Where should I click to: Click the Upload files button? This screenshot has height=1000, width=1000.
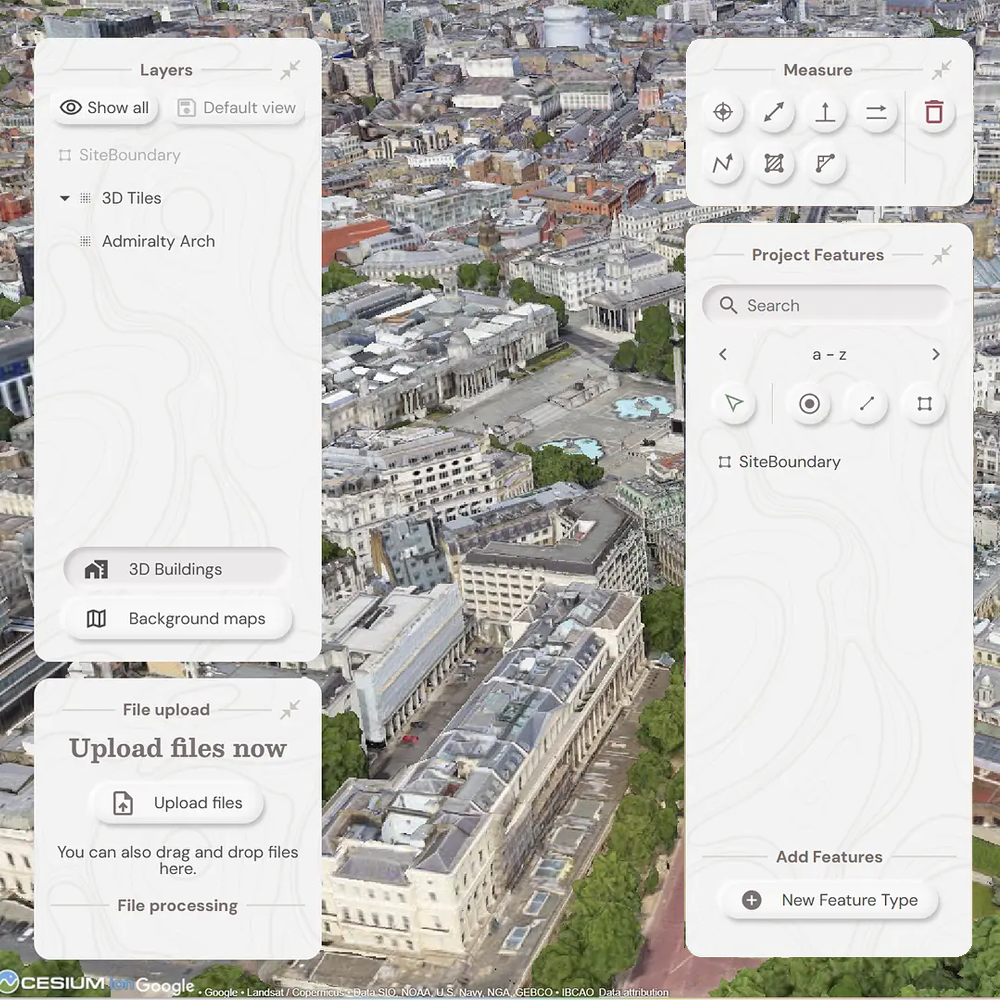tap(178, 803)
